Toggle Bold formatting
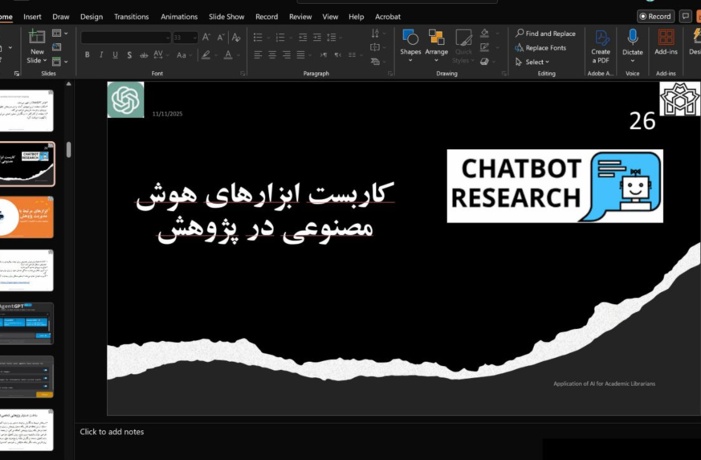 (87, 55)
